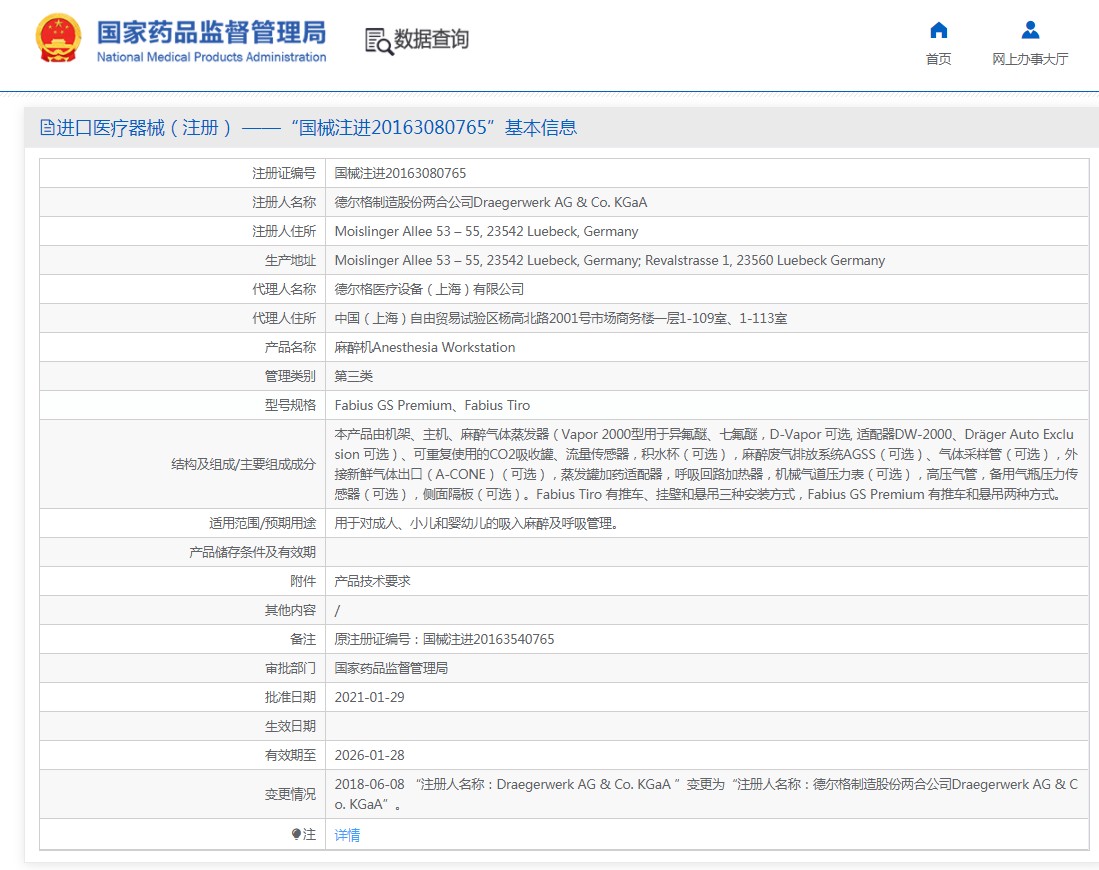The height and width of the screenshot is (870, 1099).
Task: Click the national emblem logo
Action: coord(59,41)
